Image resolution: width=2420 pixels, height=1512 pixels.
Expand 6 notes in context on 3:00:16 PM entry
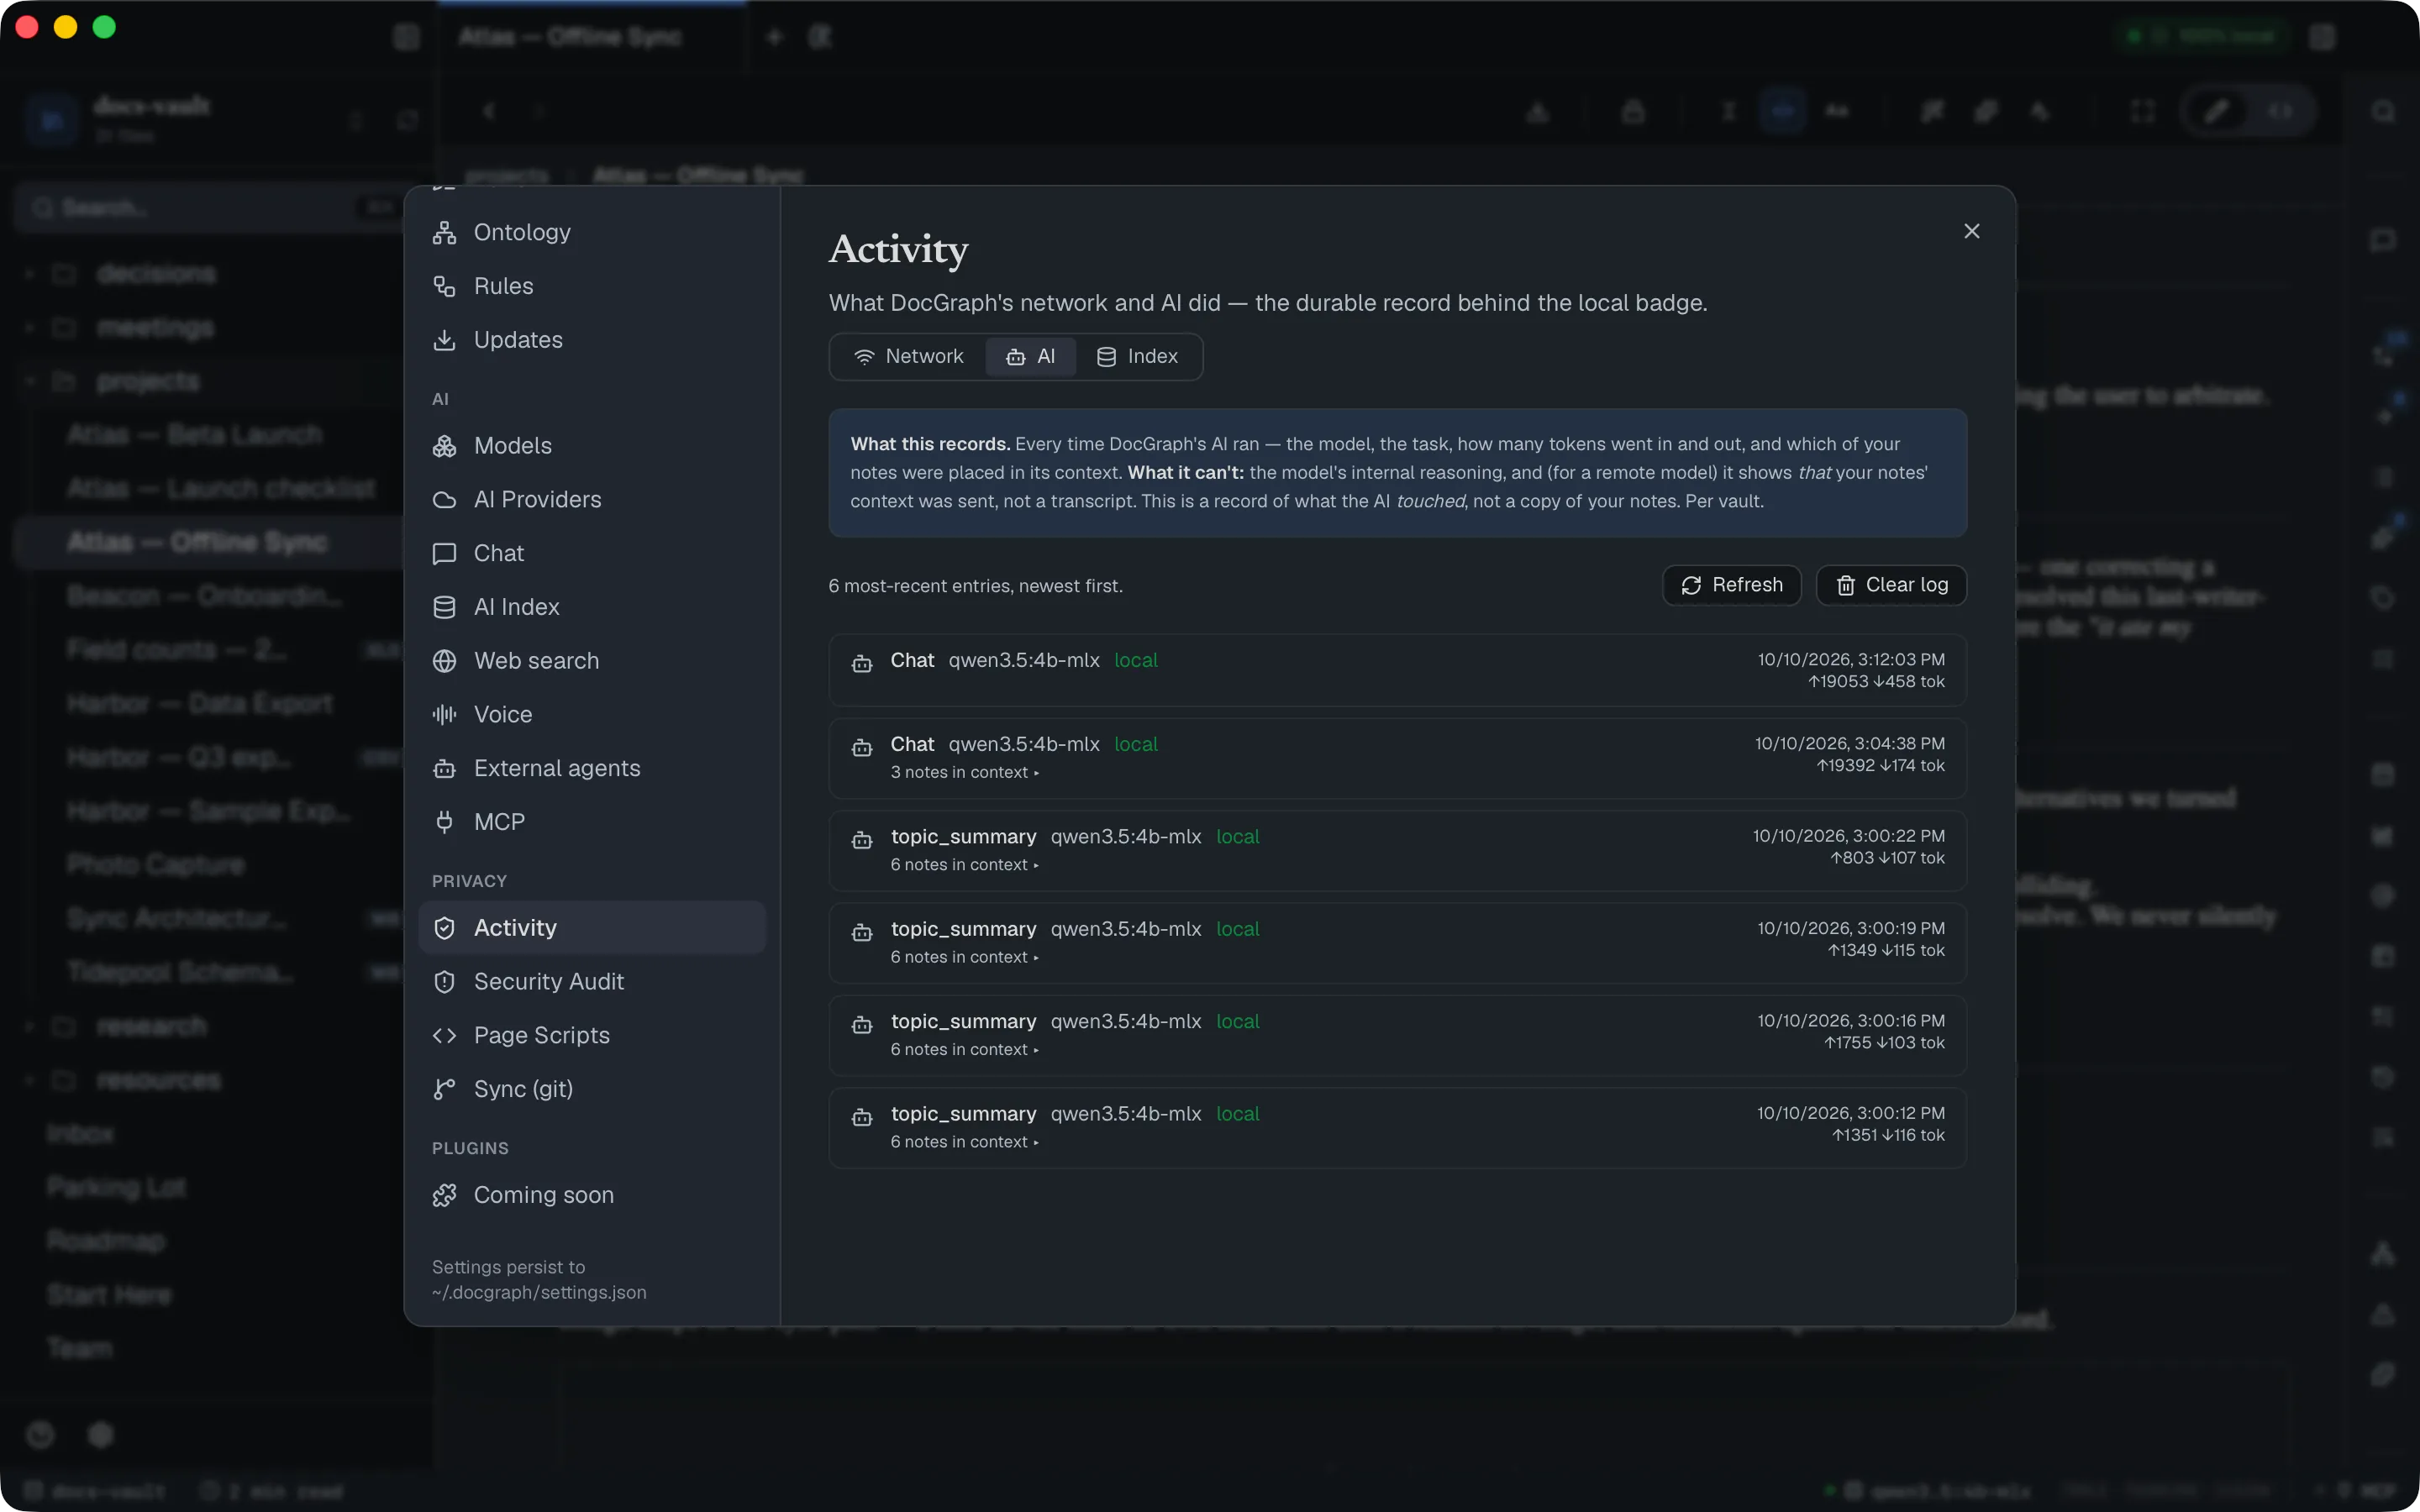click(964, 1050)
